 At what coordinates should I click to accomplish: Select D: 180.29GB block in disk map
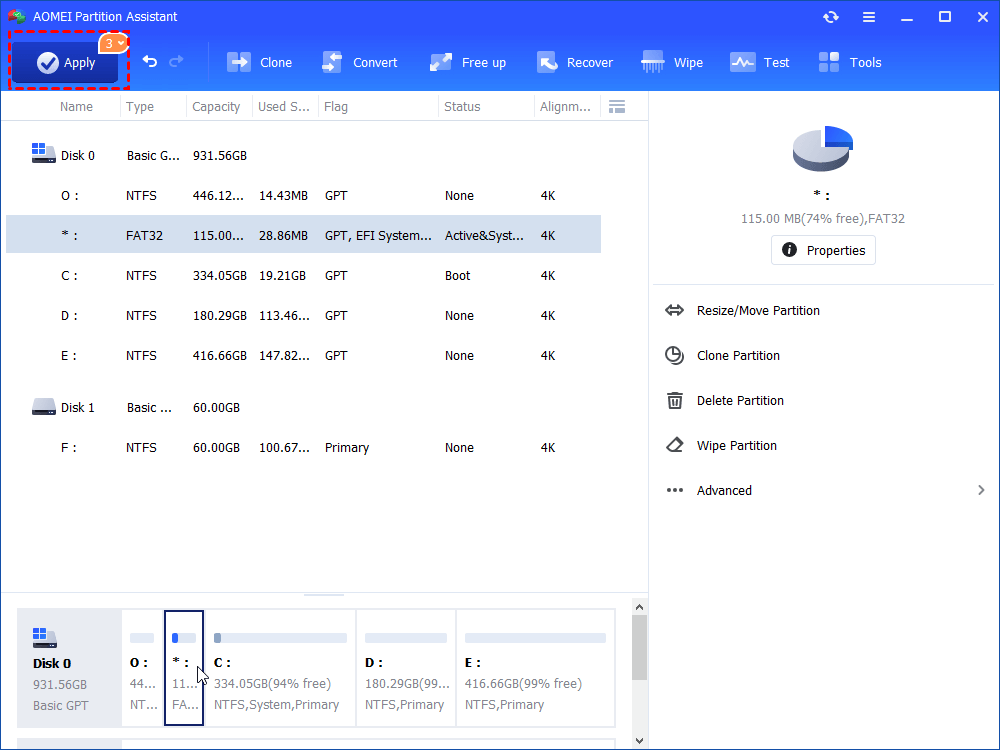pos(406,668)
